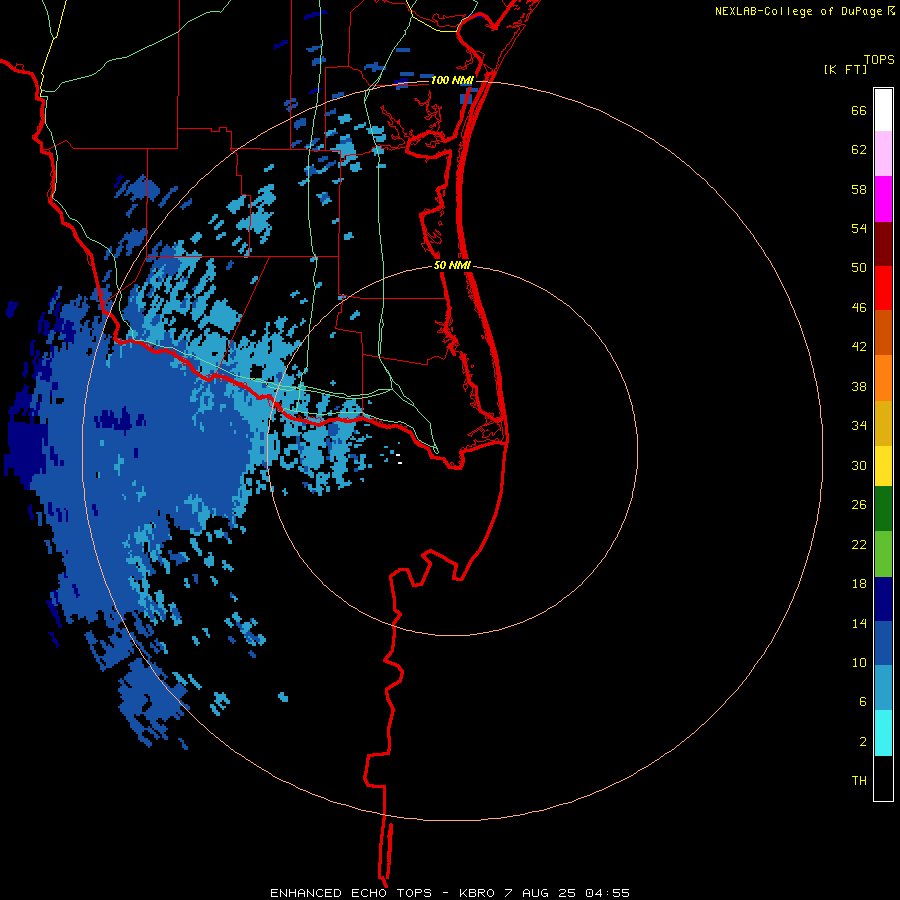Viewport: 900px width, 900px height.
Task: Click the dark red 54 kft legend swatch
Action: (883, 245)
